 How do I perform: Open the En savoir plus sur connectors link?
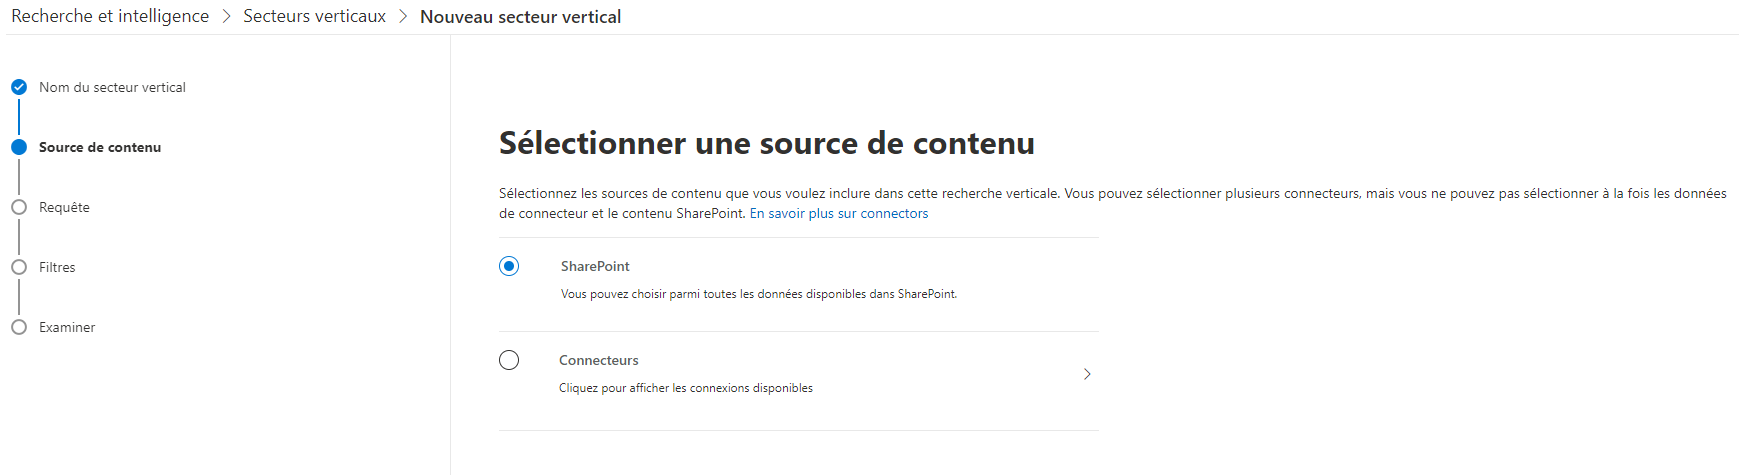[839, 213]
